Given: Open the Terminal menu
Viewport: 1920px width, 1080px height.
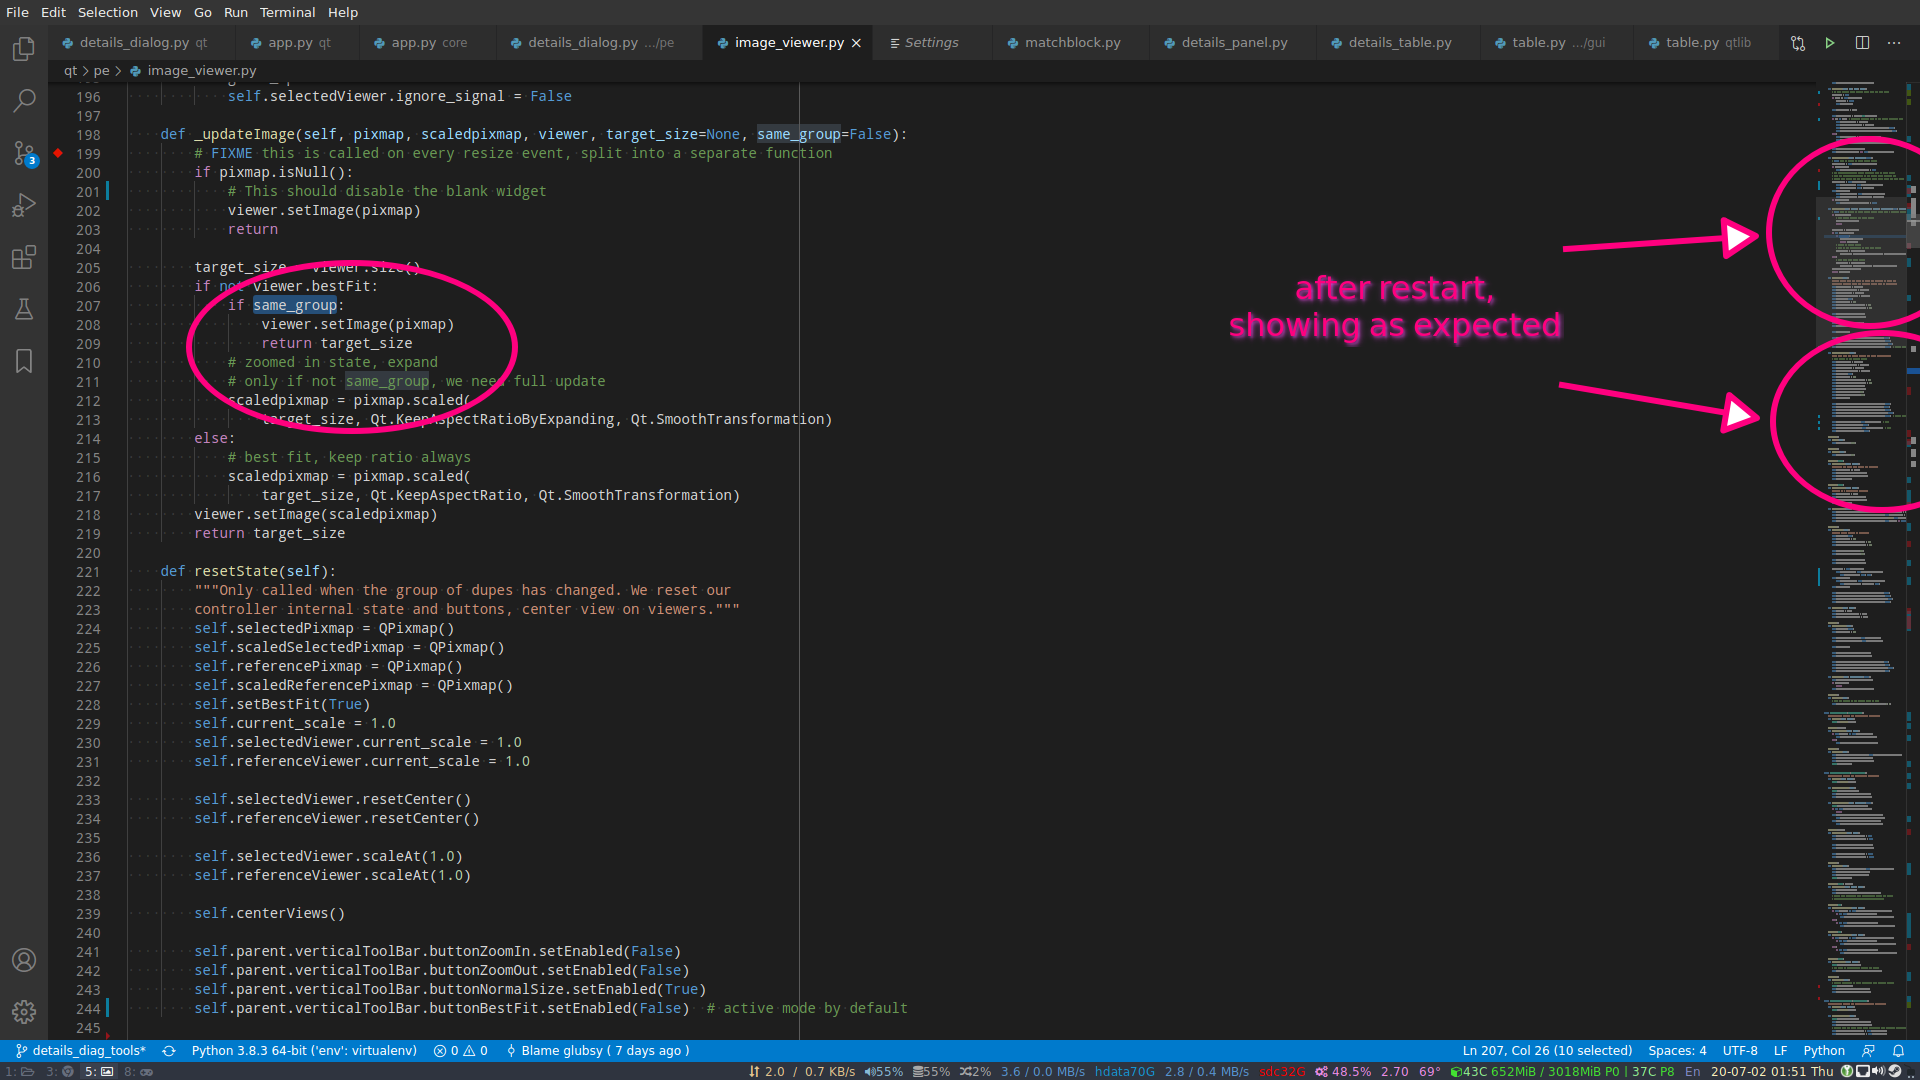Looking at the screenshot, I should pos(287,12).
